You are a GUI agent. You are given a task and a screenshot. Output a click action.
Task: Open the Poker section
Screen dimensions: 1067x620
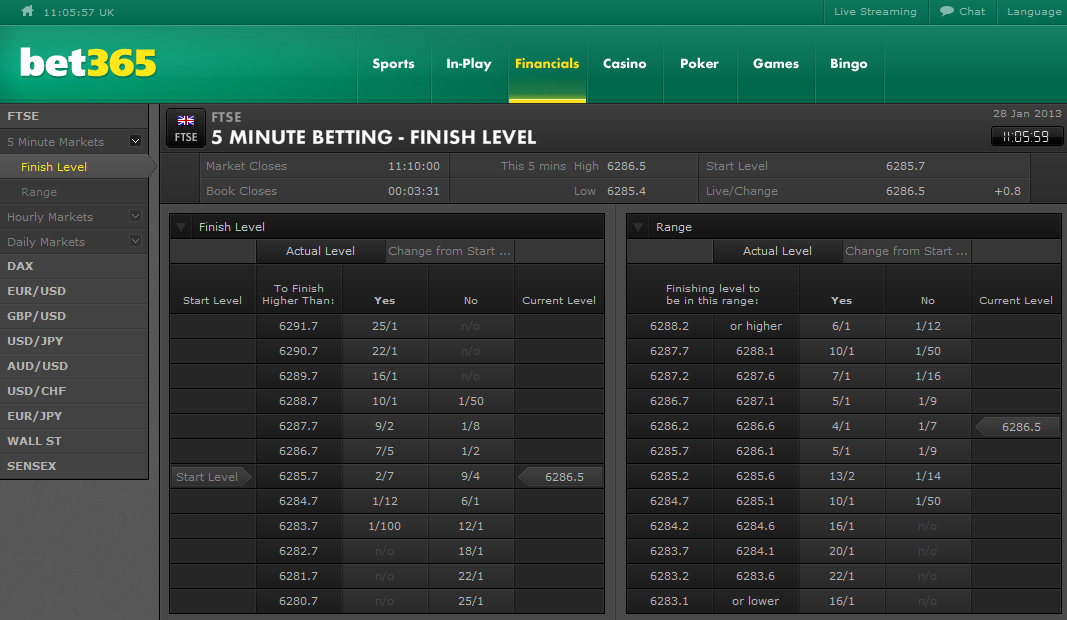coord(700,64)
